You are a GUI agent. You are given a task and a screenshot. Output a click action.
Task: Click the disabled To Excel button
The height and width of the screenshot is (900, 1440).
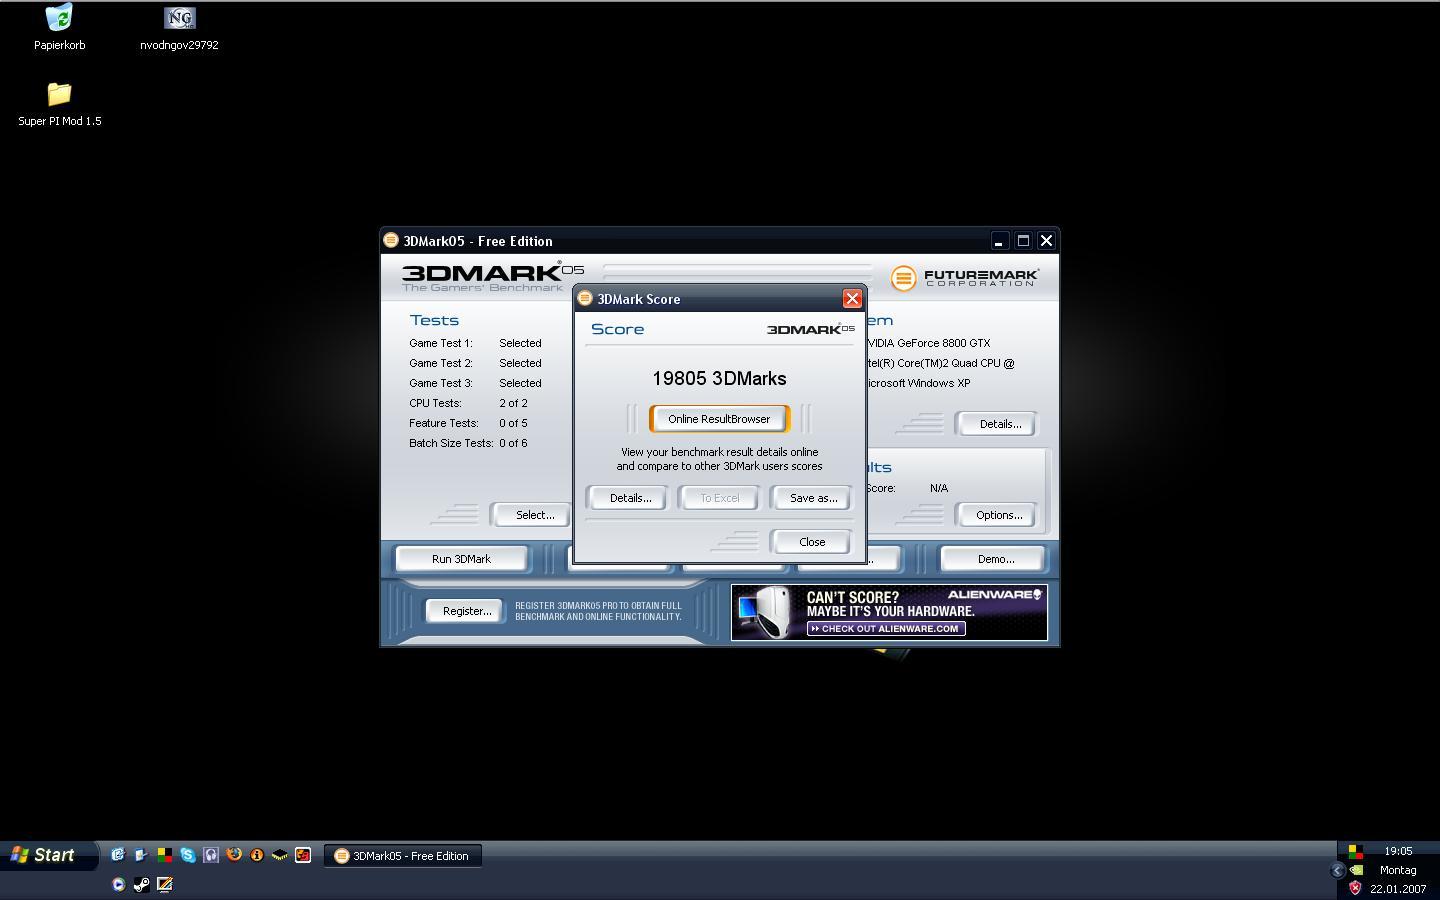pos(719,498)
